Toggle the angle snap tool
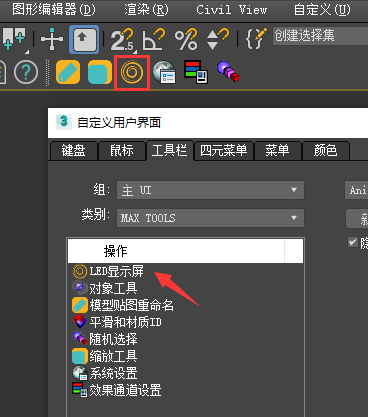 tap(154, 40)
